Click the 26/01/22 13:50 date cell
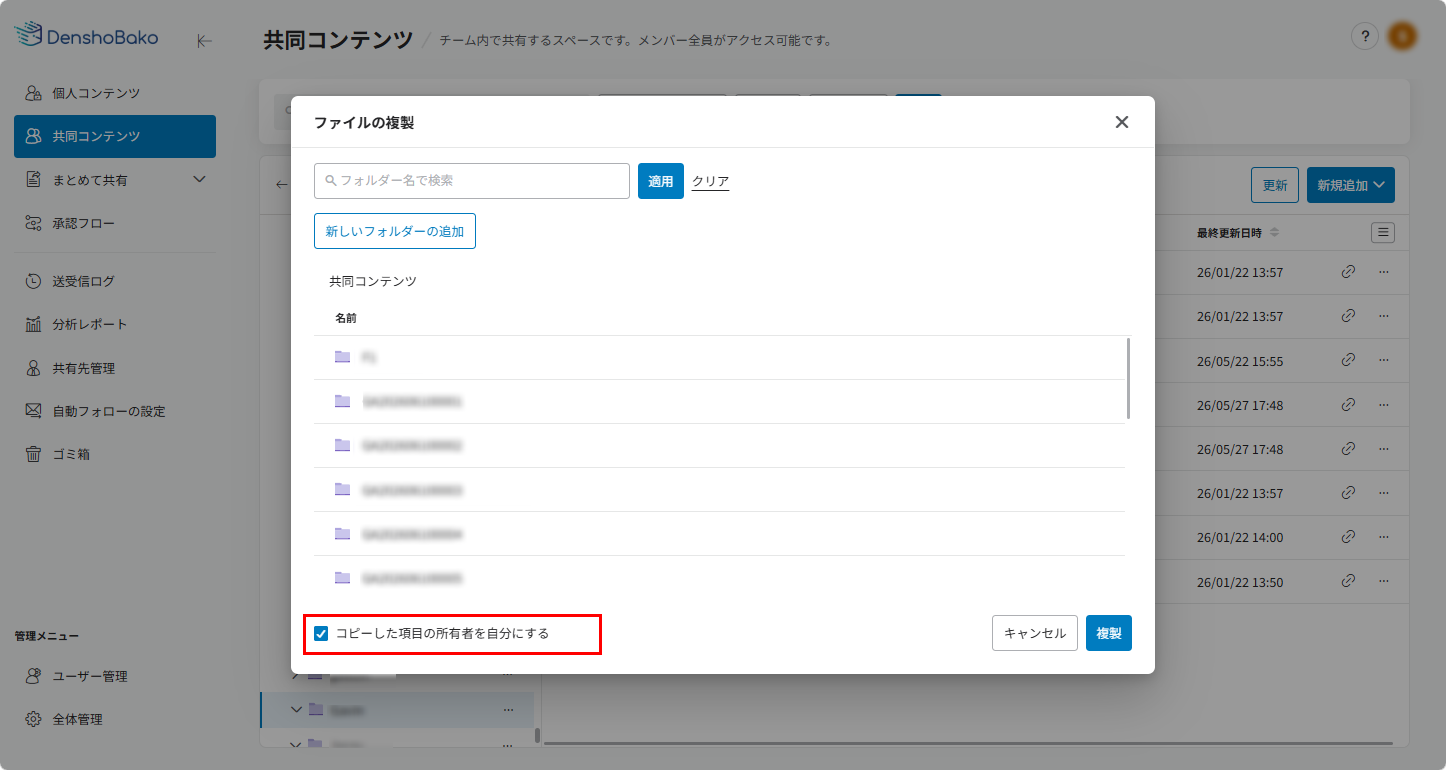Viewport: 1446px width, 770px height. click(x=1240, y=582)
